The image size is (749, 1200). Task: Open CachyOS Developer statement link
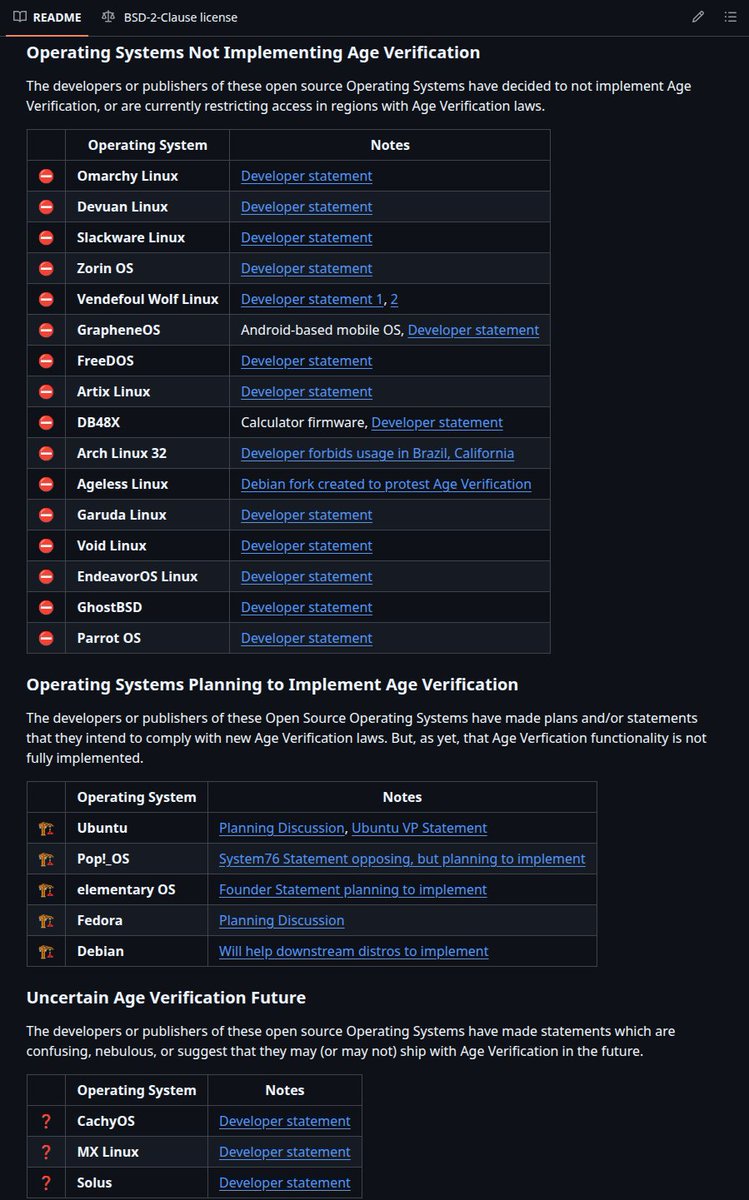click(x=285, y=1121)
